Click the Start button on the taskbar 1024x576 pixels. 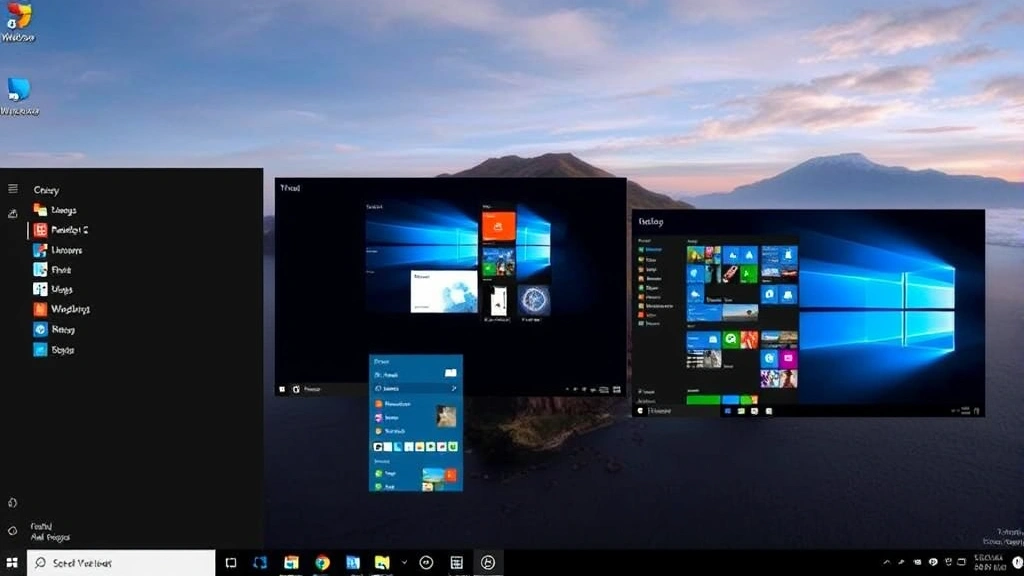pyautogui.click(x=13, y=562)
